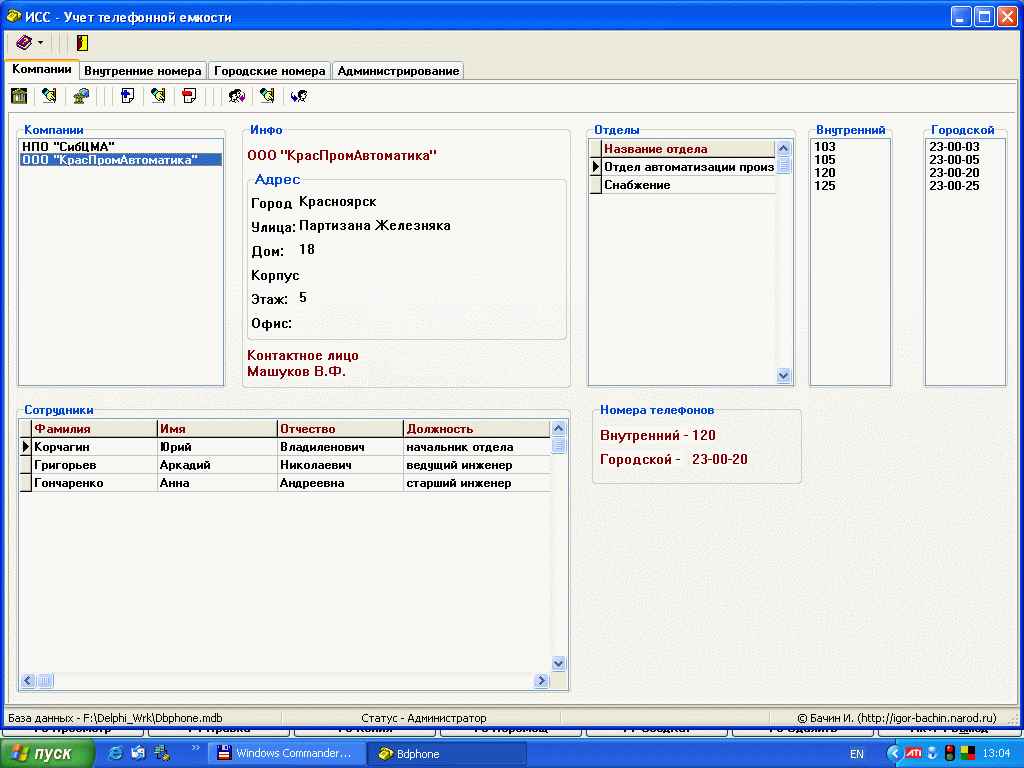Go to the Администрирование tab
This screenshot has width=1024, height=768.
point(398,71)
